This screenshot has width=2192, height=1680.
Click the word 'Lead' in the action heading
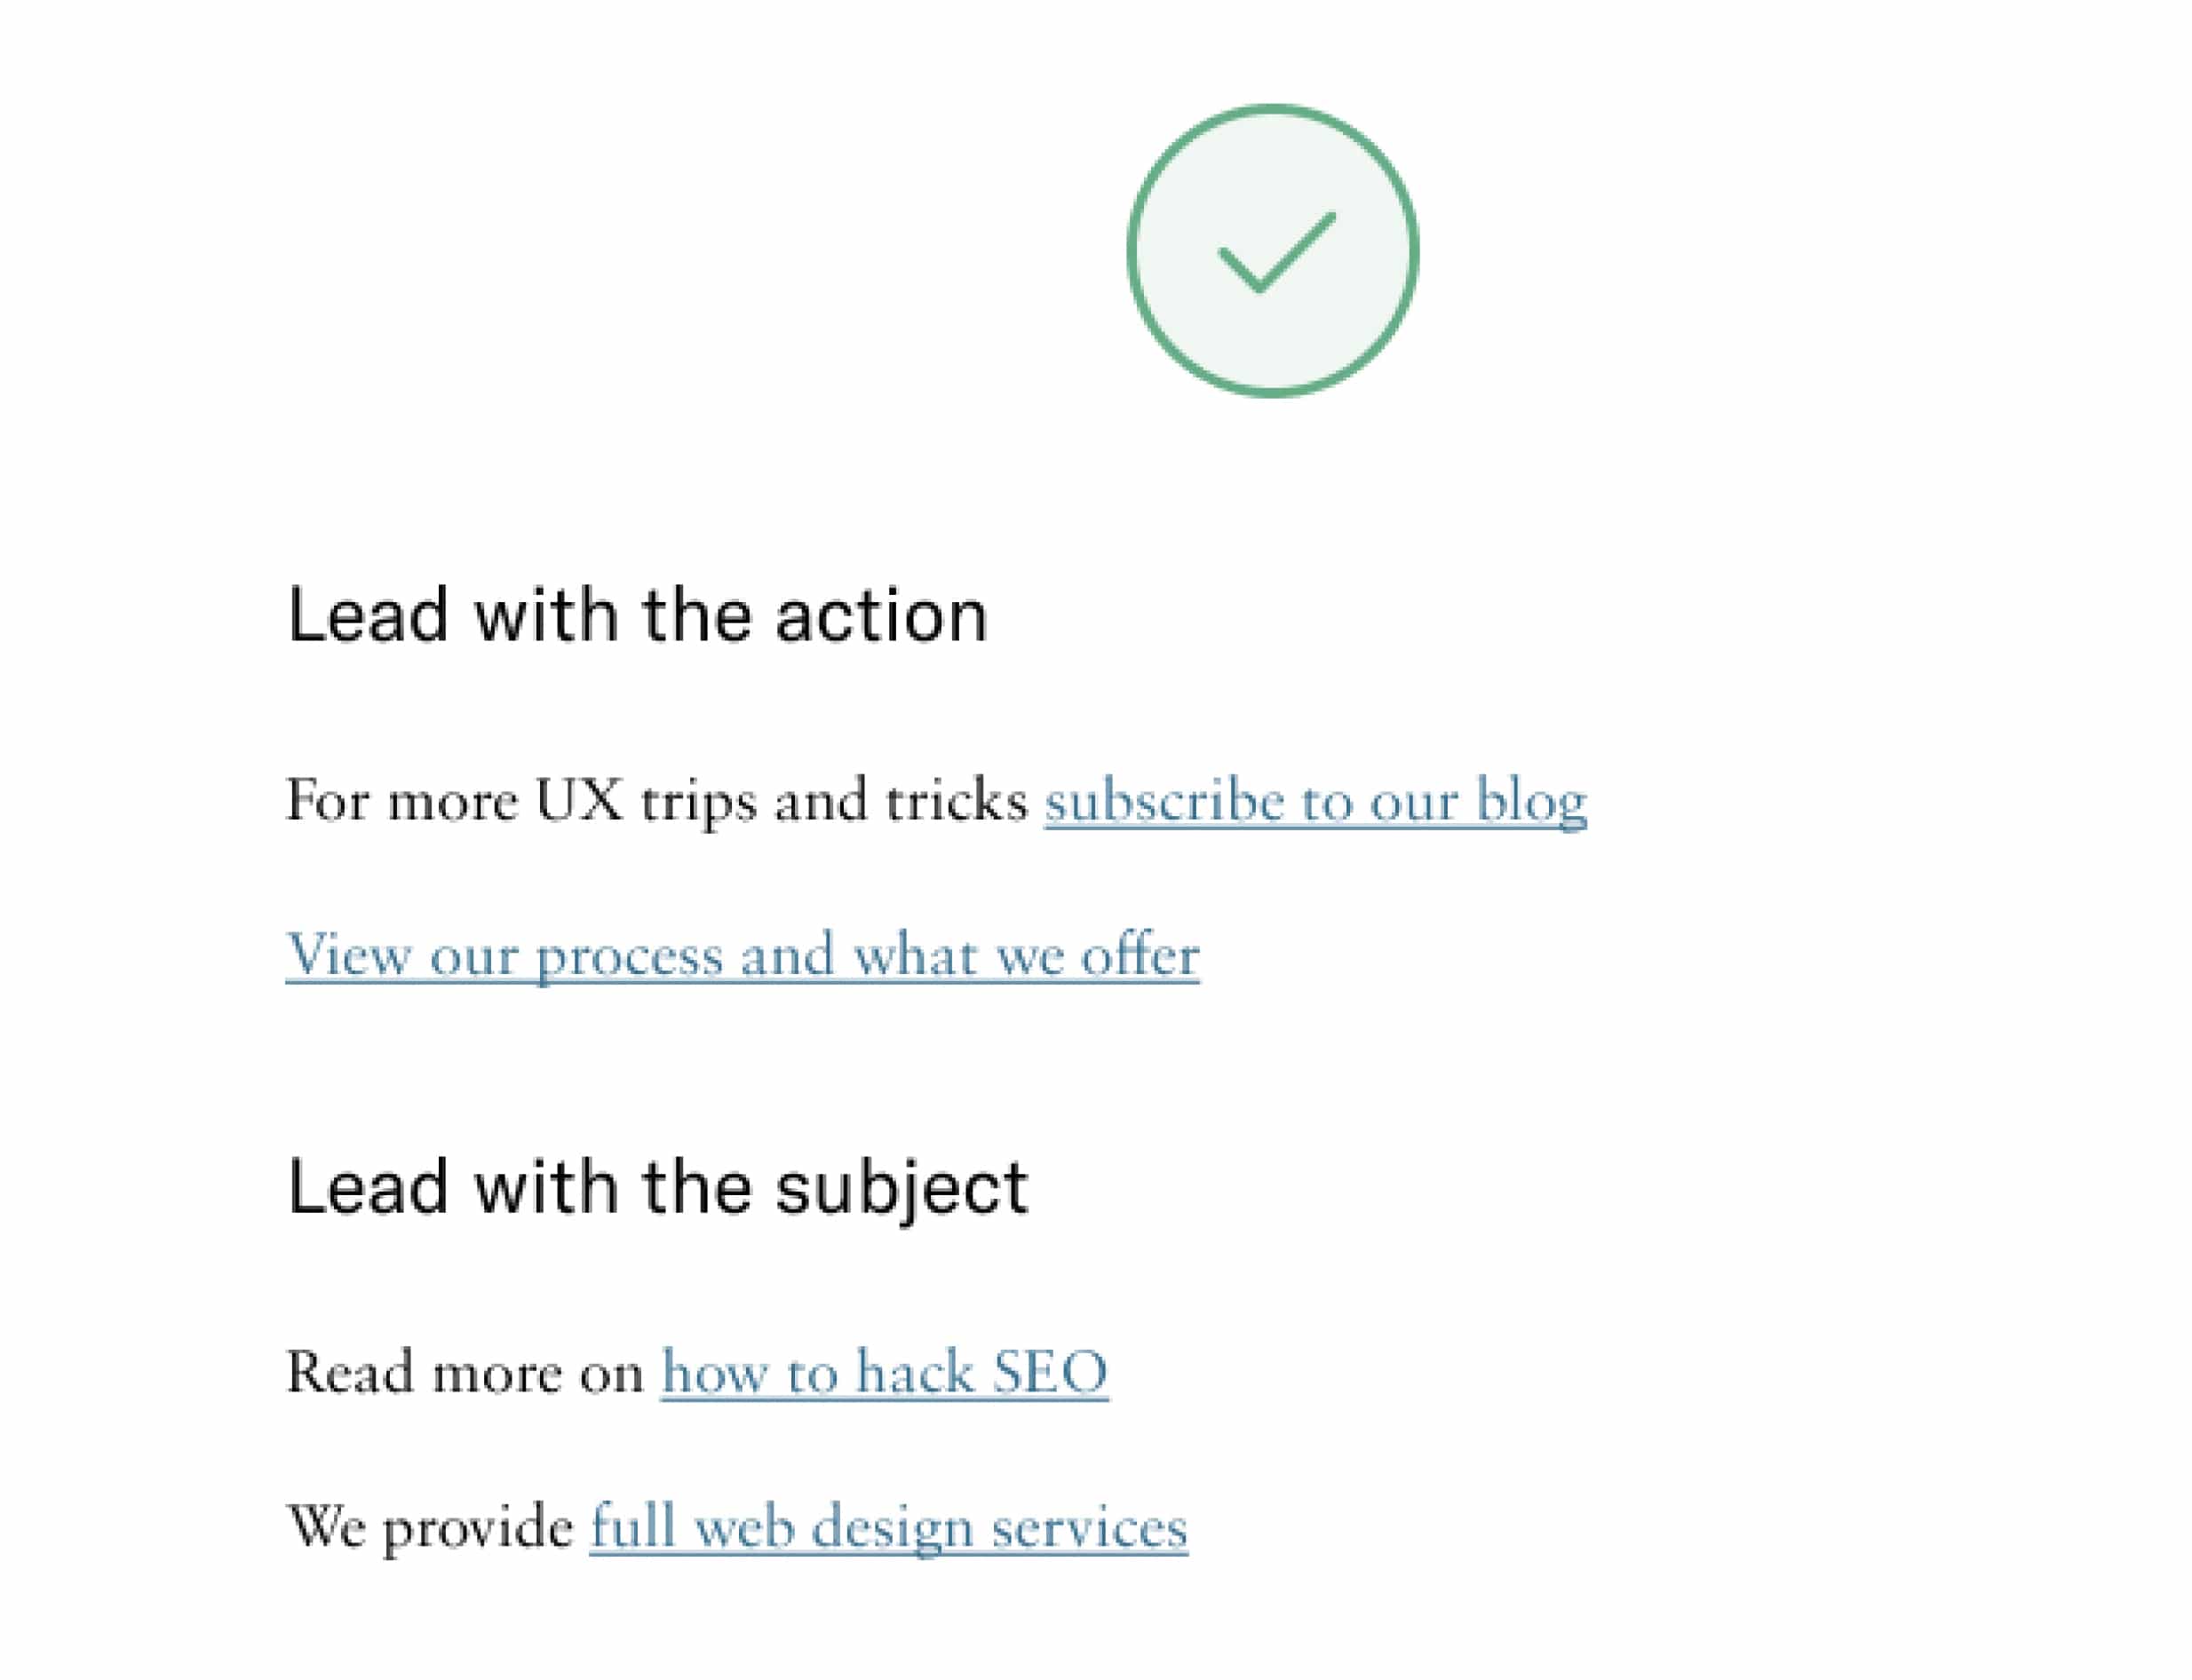pyautogui.click(x=367, y=616)
